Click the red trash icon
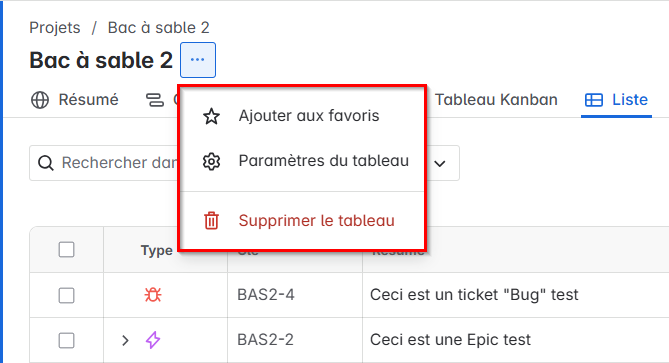The width and height of the screenshot is (669, 363). point(211,221)
